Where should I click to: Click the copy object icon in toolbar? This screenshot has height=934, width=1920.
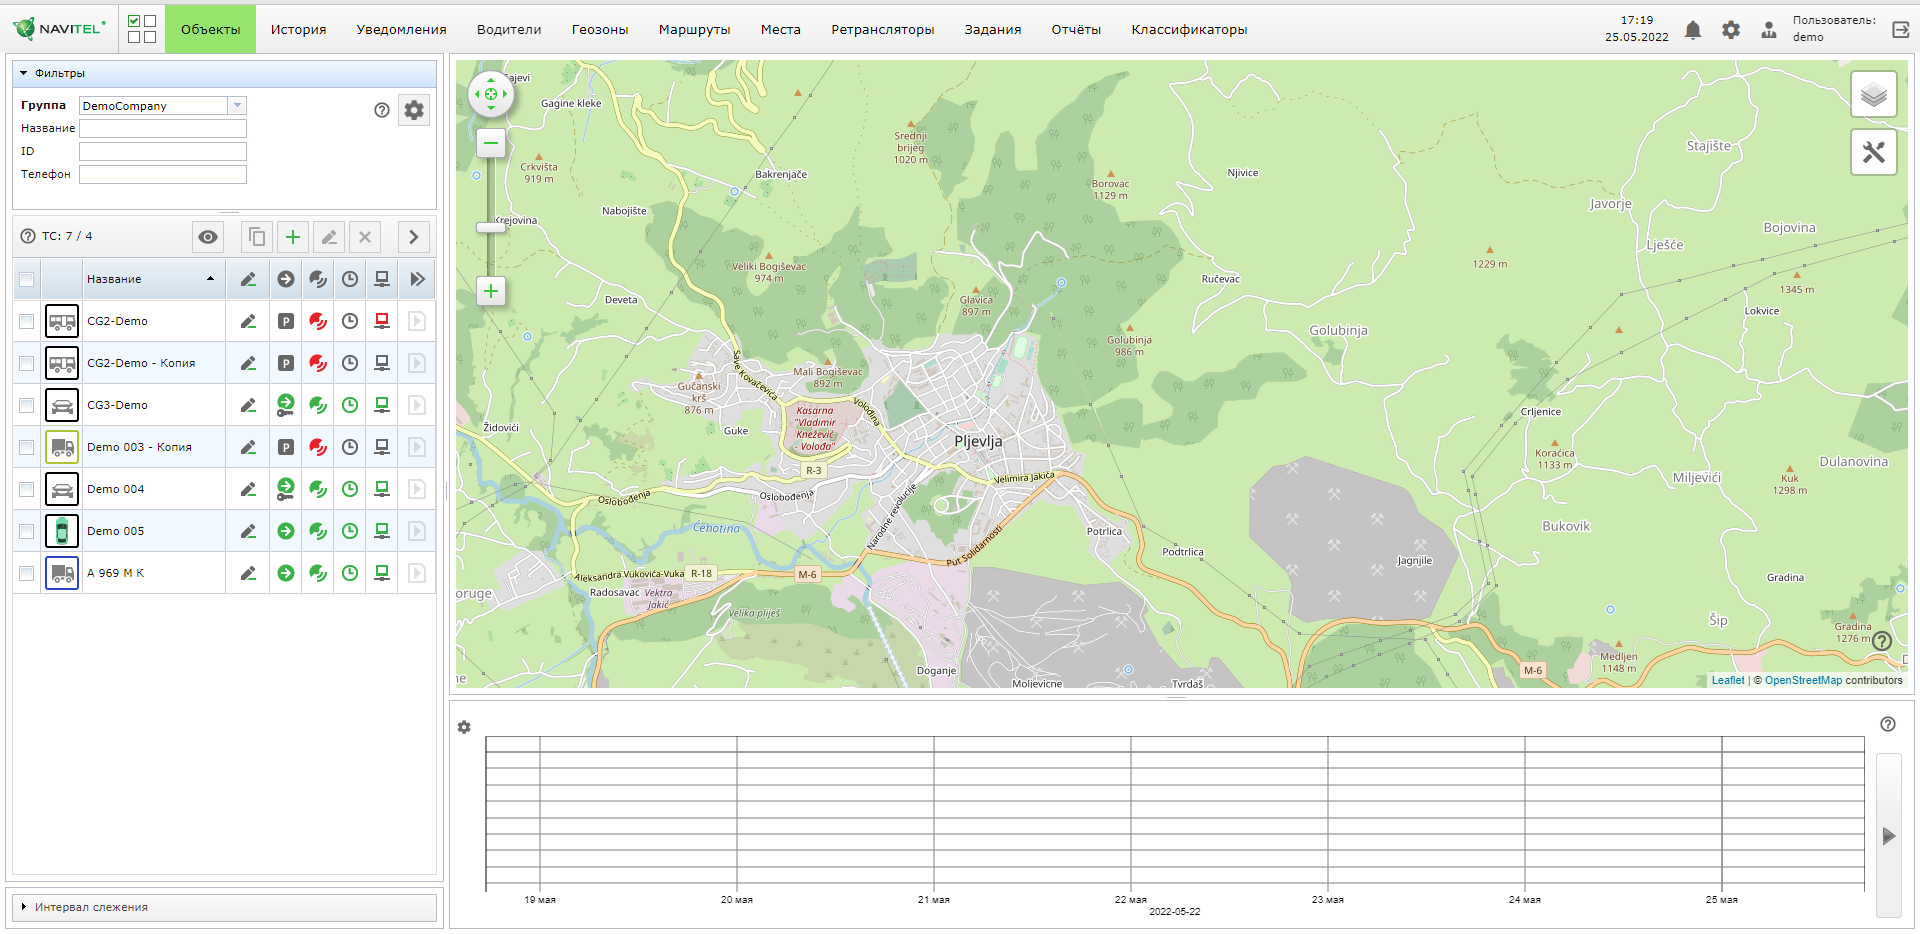pyautogui.click(x=257, y=237)
